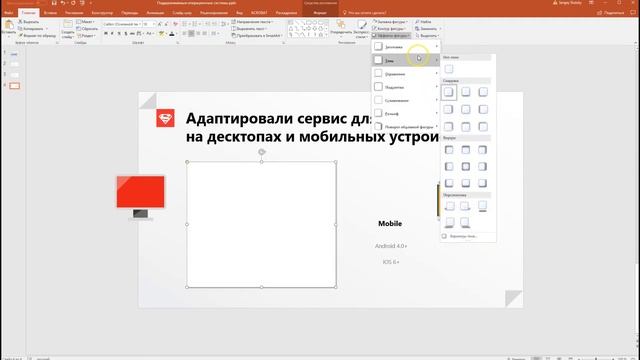
Task: Click the Поделиться share button
Action: coord(611,13)
